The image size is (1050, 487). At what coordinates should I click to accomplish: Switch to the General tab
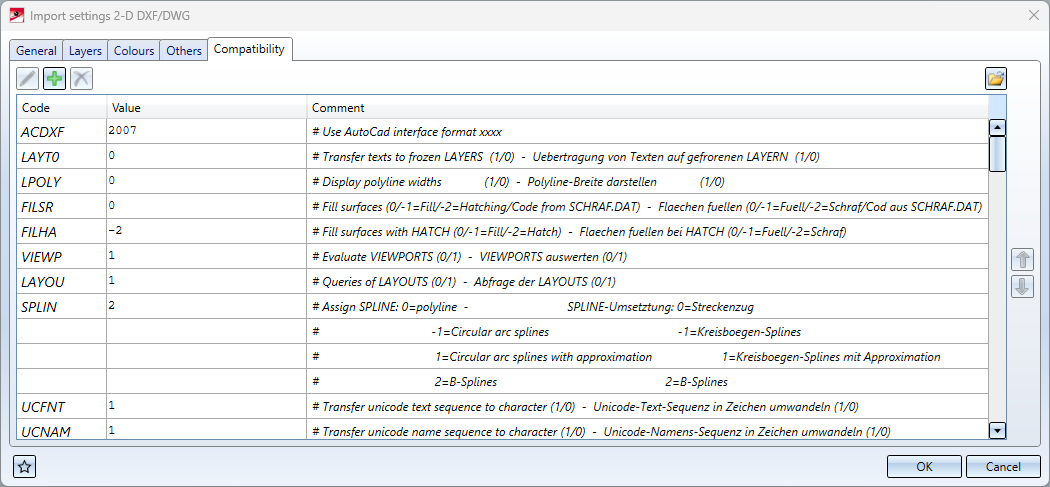point(36,51)
